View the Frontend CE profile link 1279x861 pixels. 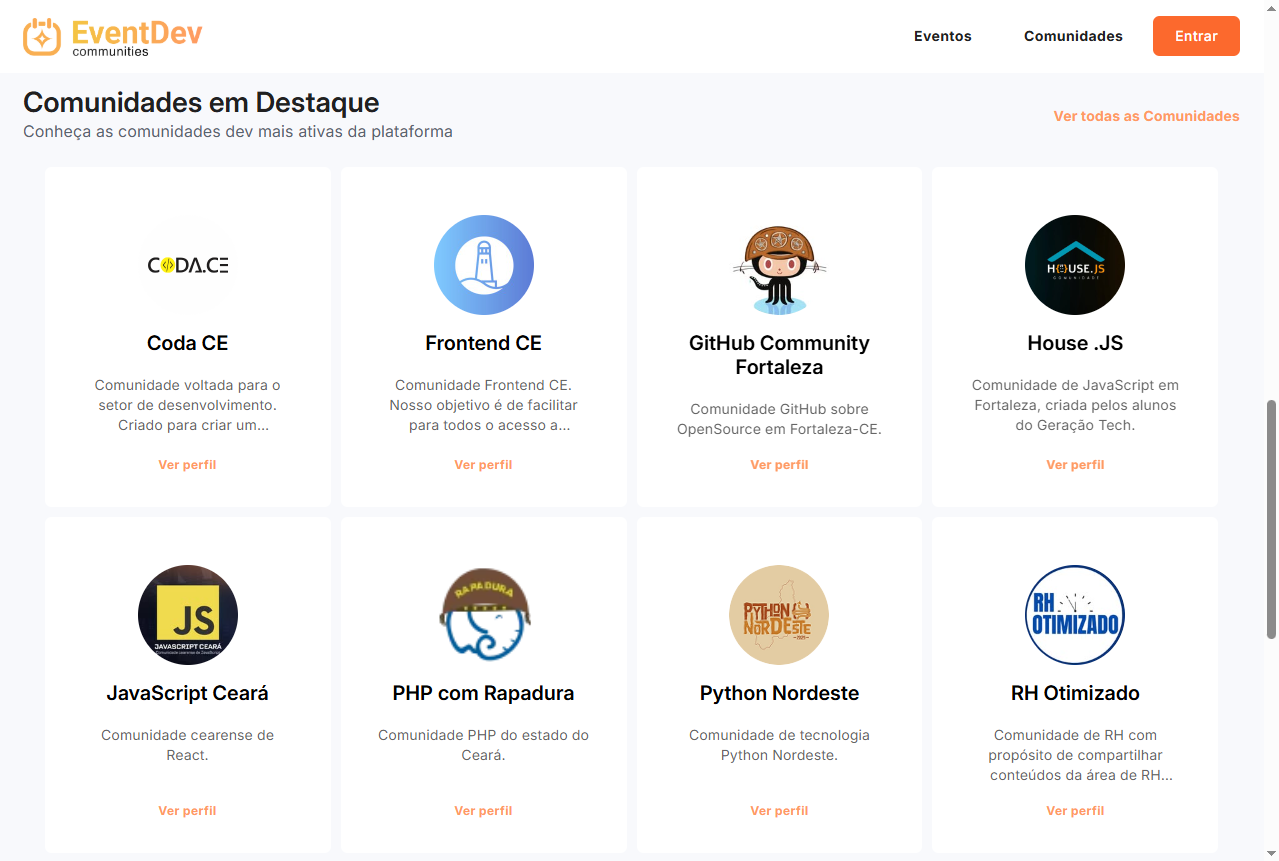[x=483, y=465]
